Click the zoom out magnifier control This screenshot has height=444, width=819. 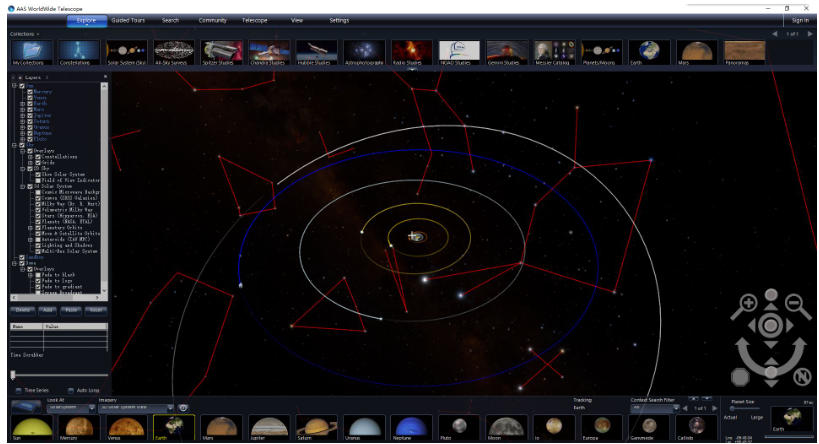coord(794,304)
